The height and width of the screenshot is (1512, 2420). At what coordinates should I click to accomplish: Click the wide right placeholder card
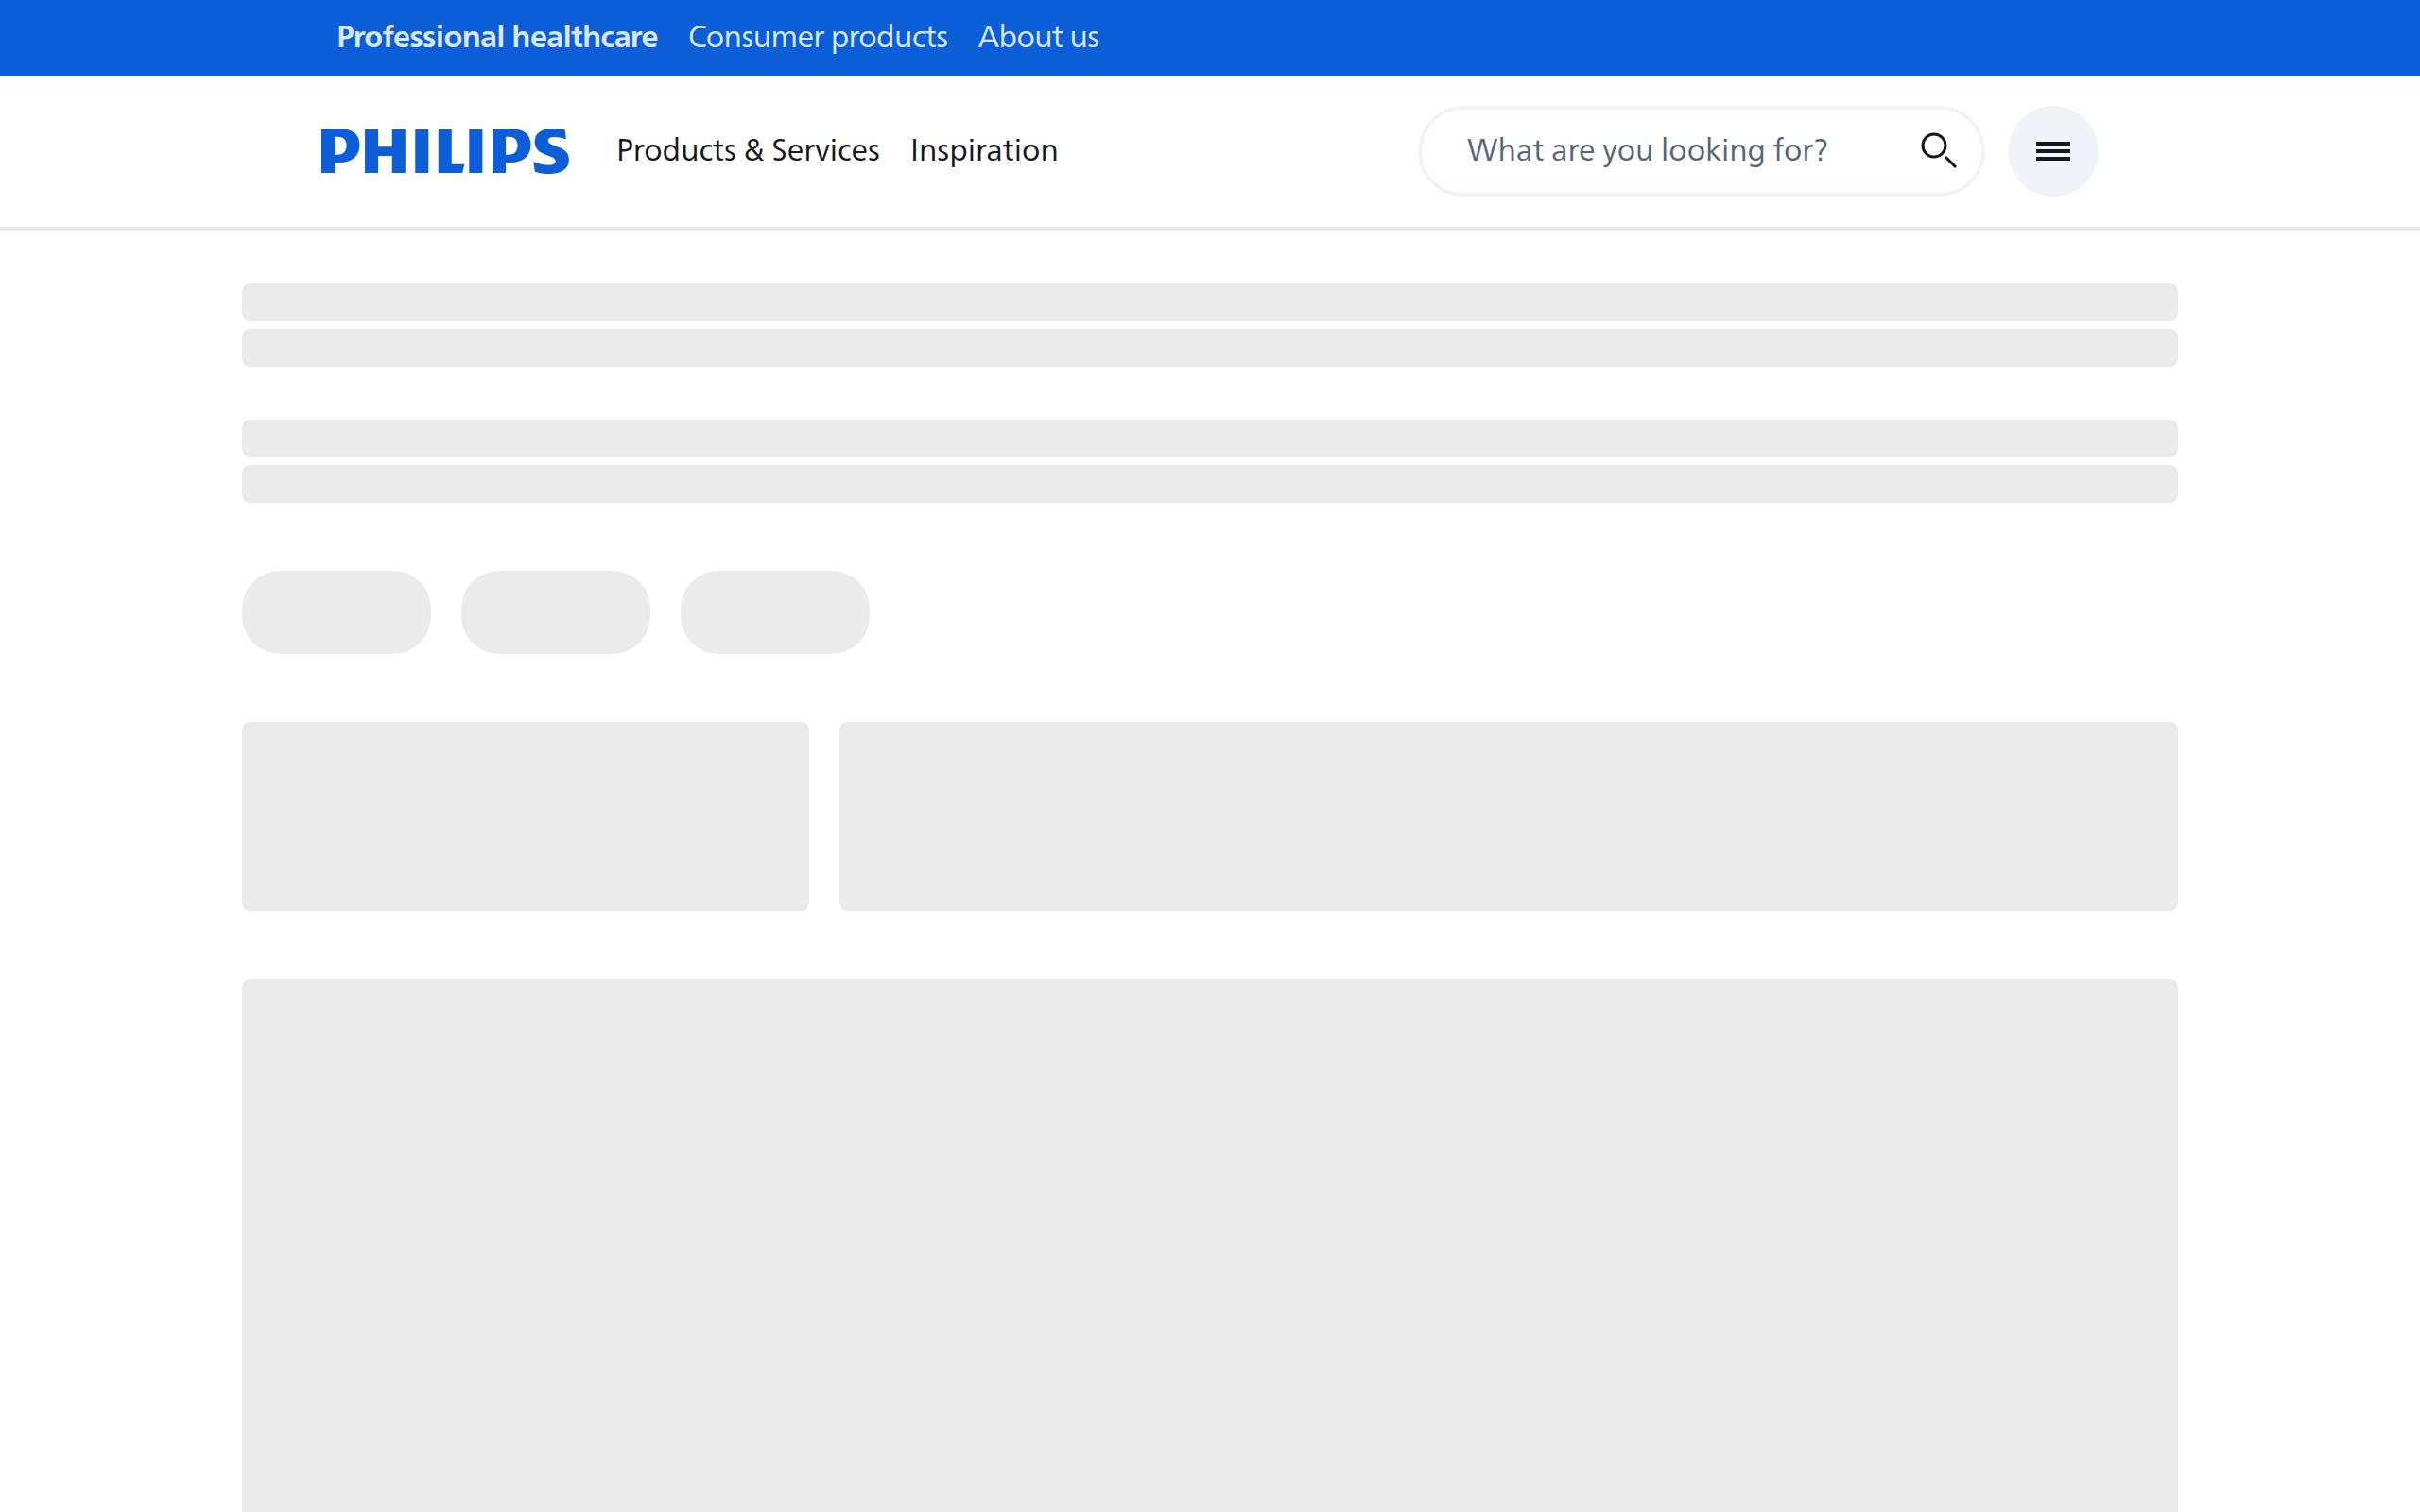[1508, 816]
